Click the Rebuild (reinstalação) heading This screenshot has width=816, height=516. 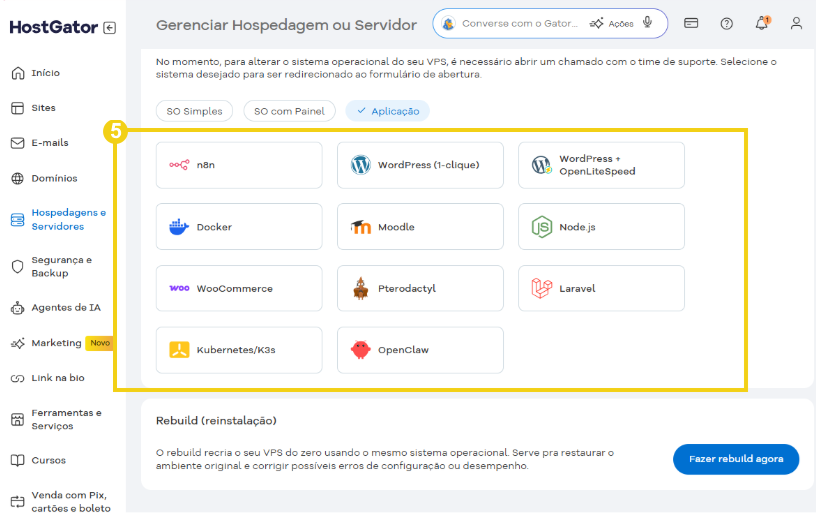(216, 421)
